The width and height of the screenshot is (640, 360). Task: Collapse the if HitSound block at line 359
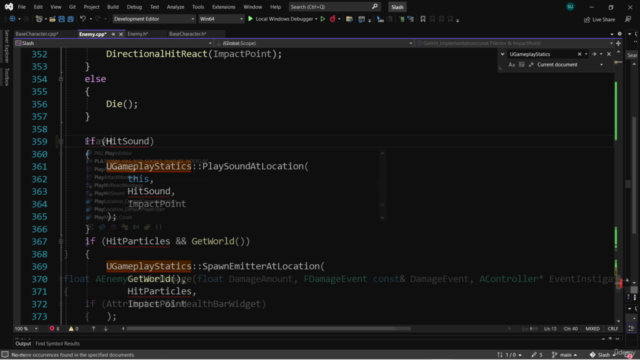click(x=61, y=141)
